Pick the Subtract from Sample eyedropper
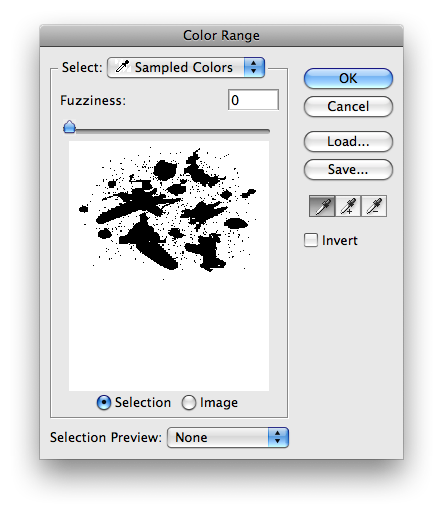 [x=374, y=206]
